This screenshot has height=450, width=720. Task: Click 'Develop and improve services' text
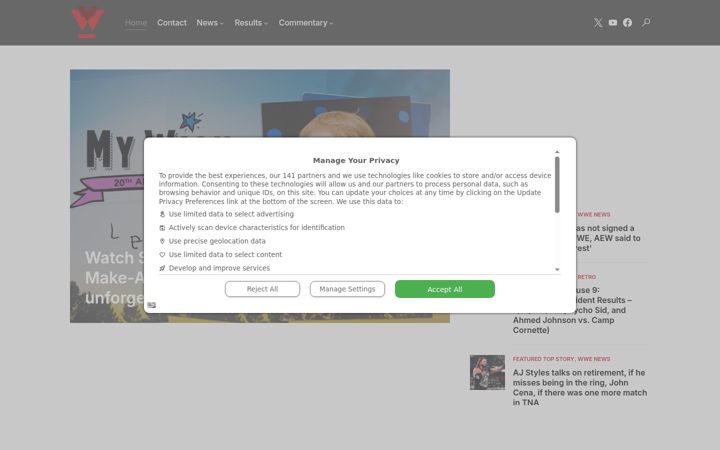(219, 268)
